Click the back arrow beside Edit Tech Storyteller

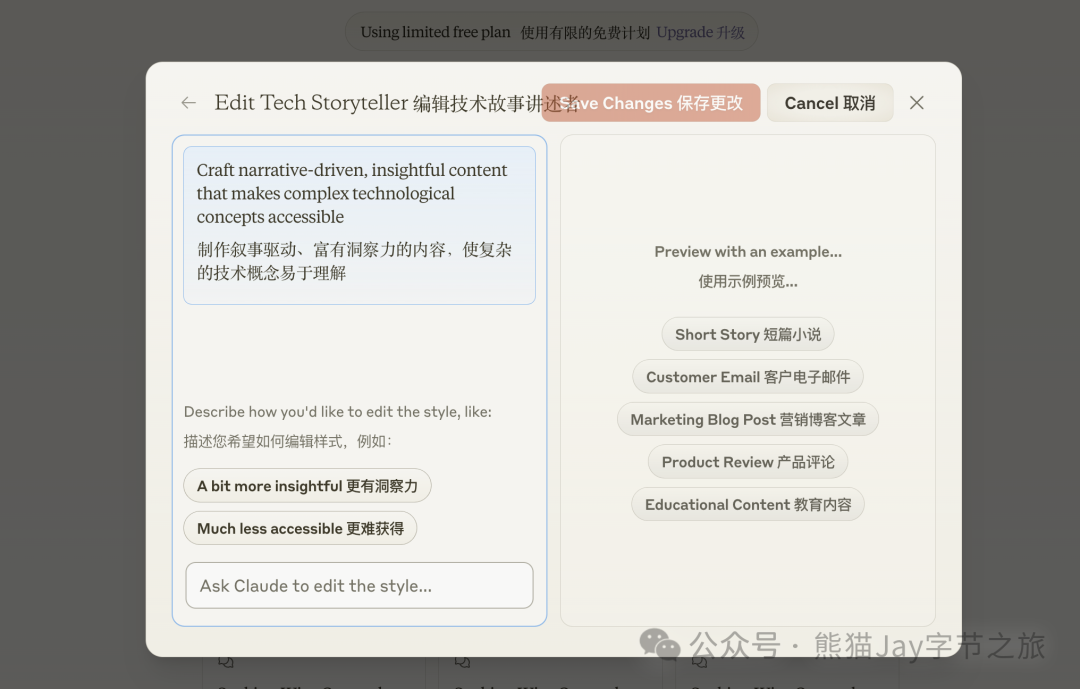point(188,103)
